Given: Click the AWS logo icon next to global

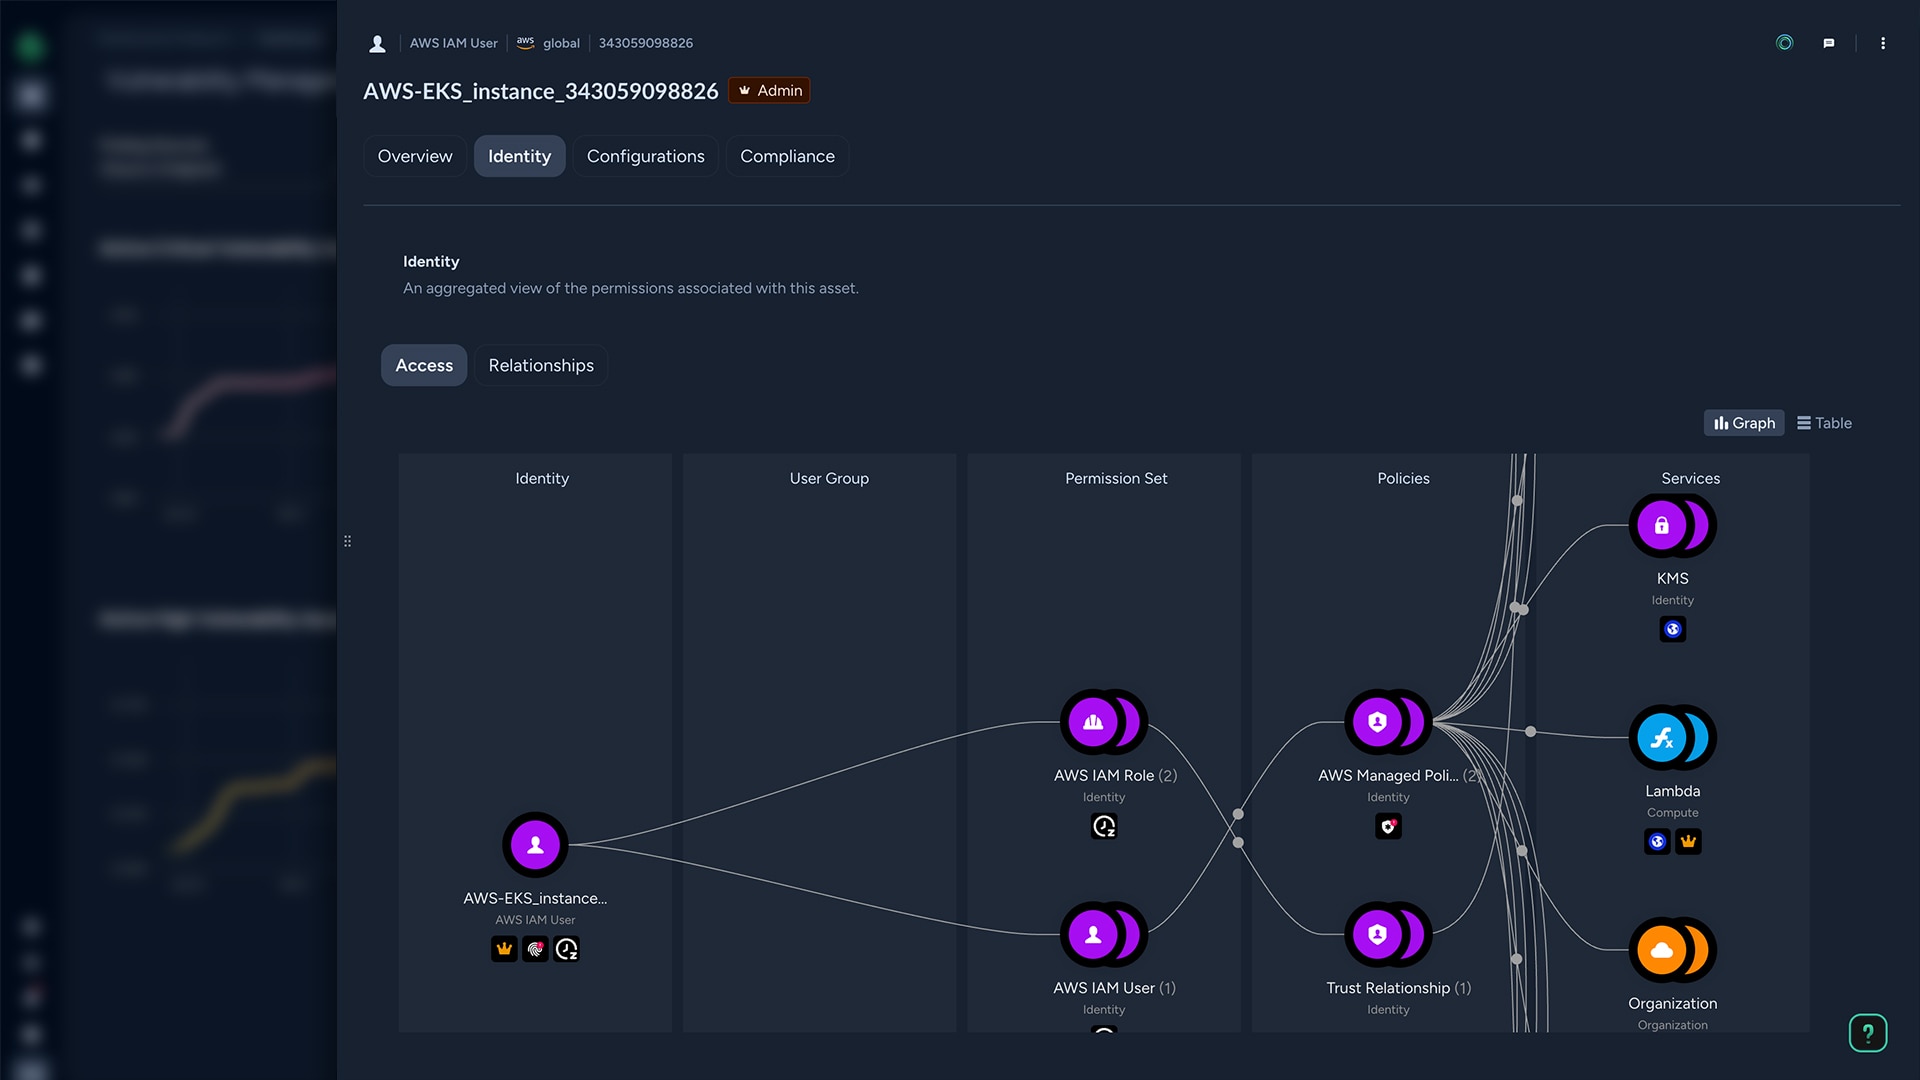Looking at the screenshot, I should 525,43.
